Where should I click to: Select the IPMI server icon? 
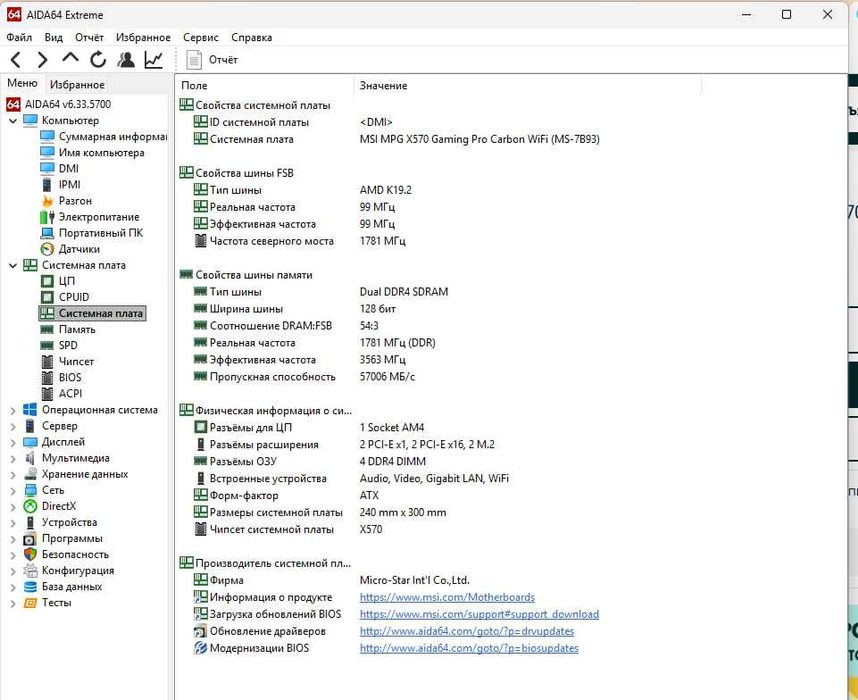coord(47,184)
